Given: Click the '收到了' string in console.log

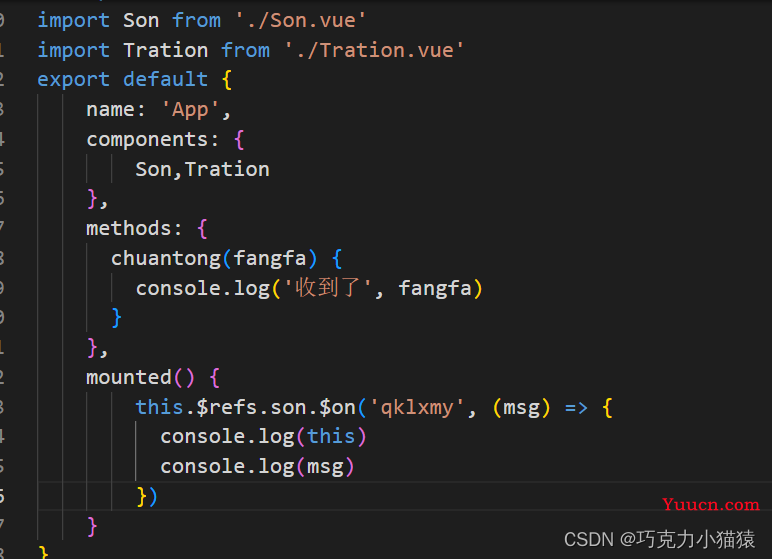Looking at the screenshot, I should (328, 288).
